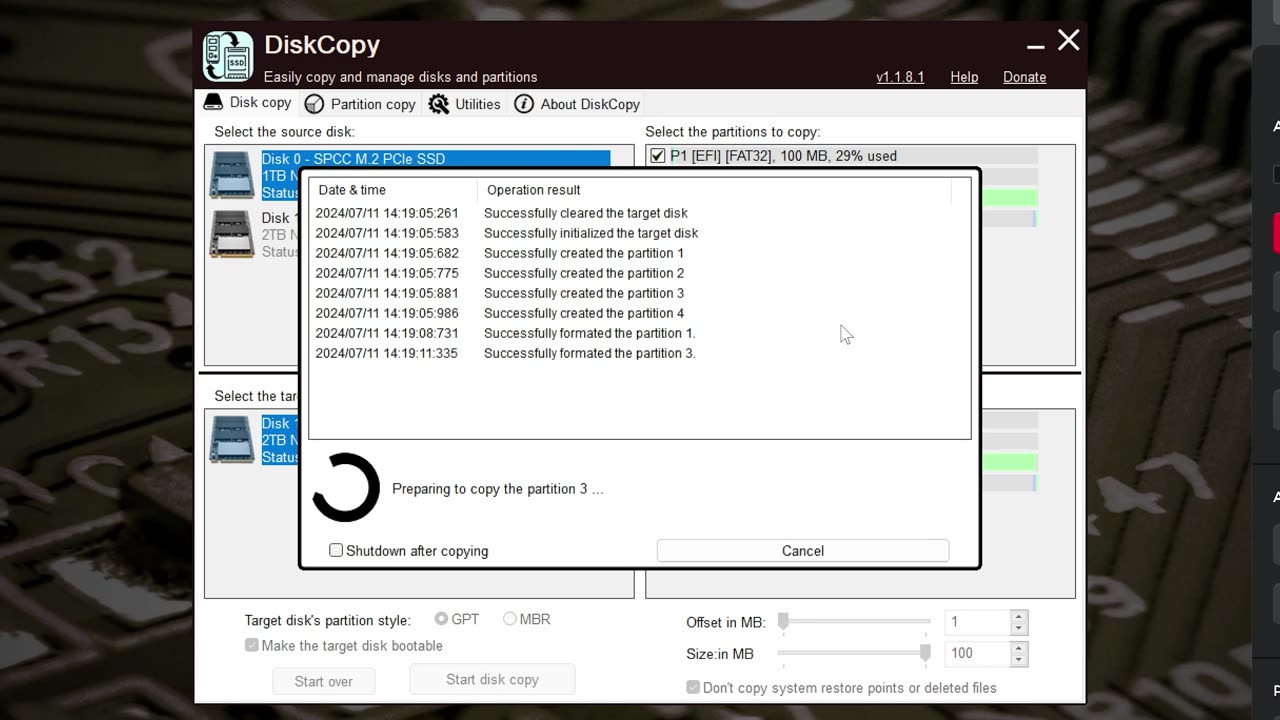Open the About DiskCopy tab
1280x720 pixels.
(577, 104)
